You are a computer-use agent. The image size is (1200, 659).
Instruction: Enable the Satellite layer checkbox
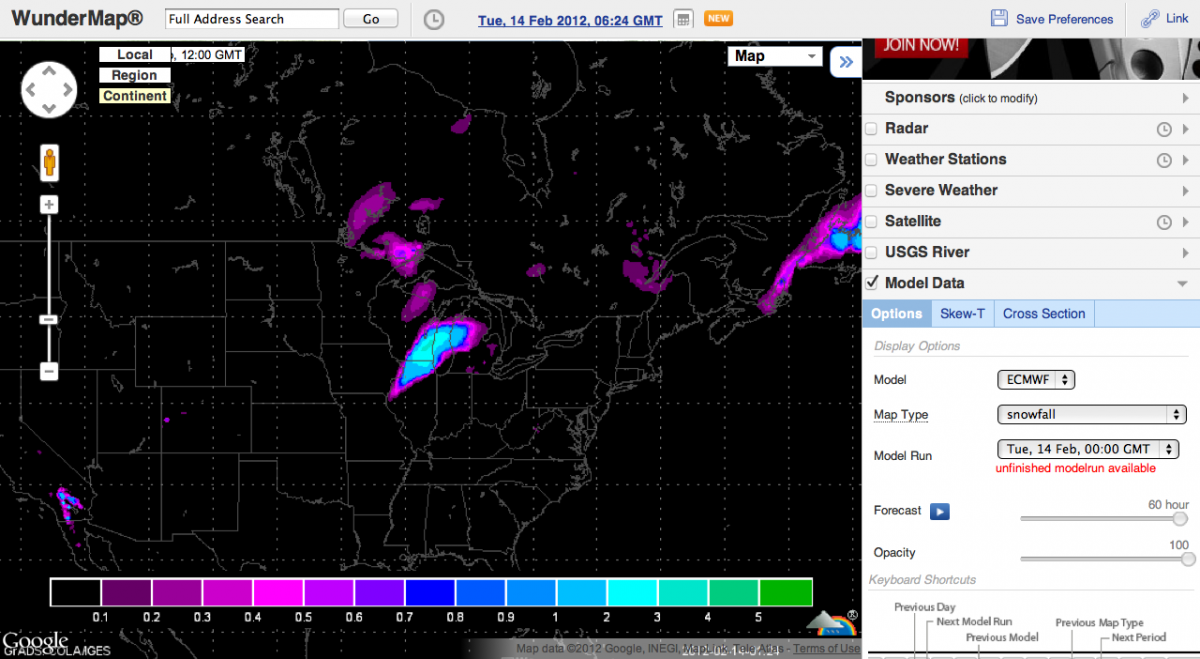[x=871, y=222]
